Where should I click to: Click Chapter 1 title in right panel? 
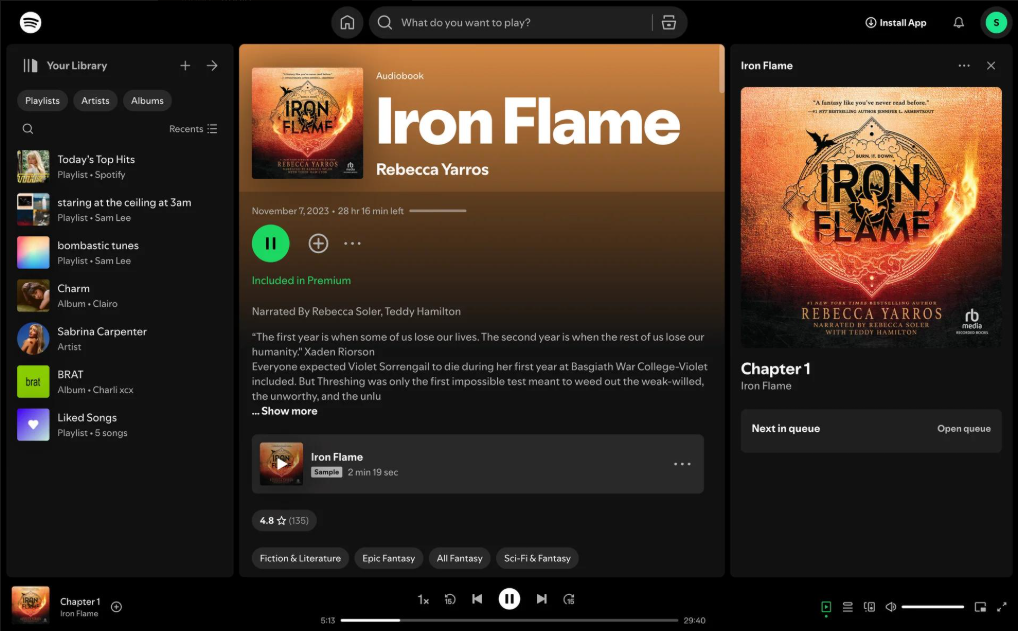tap(776, 369)
